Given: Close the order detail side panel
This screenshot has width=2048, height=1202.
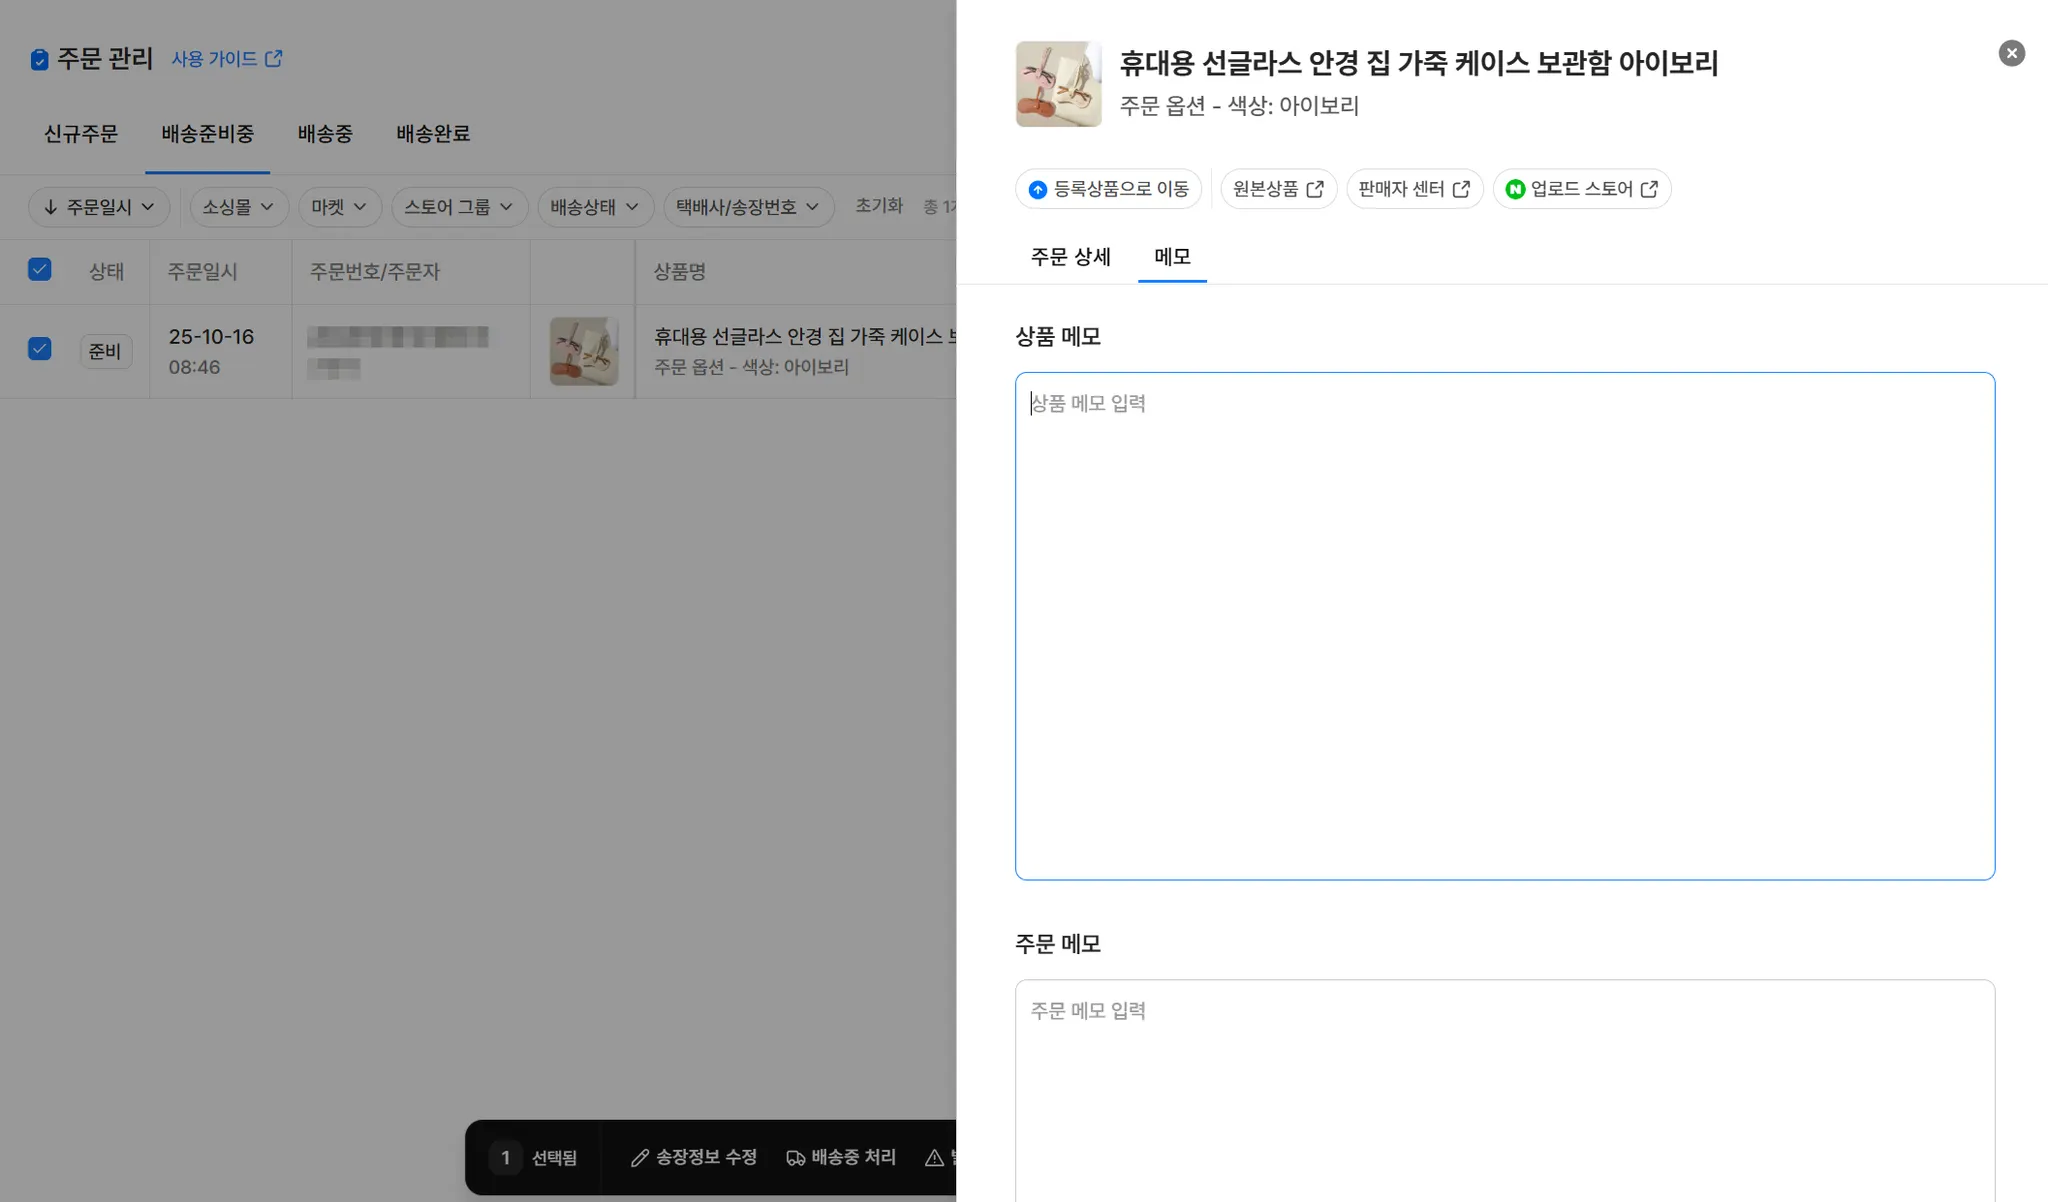Looking at the screenshot, I should (2011, 53).
